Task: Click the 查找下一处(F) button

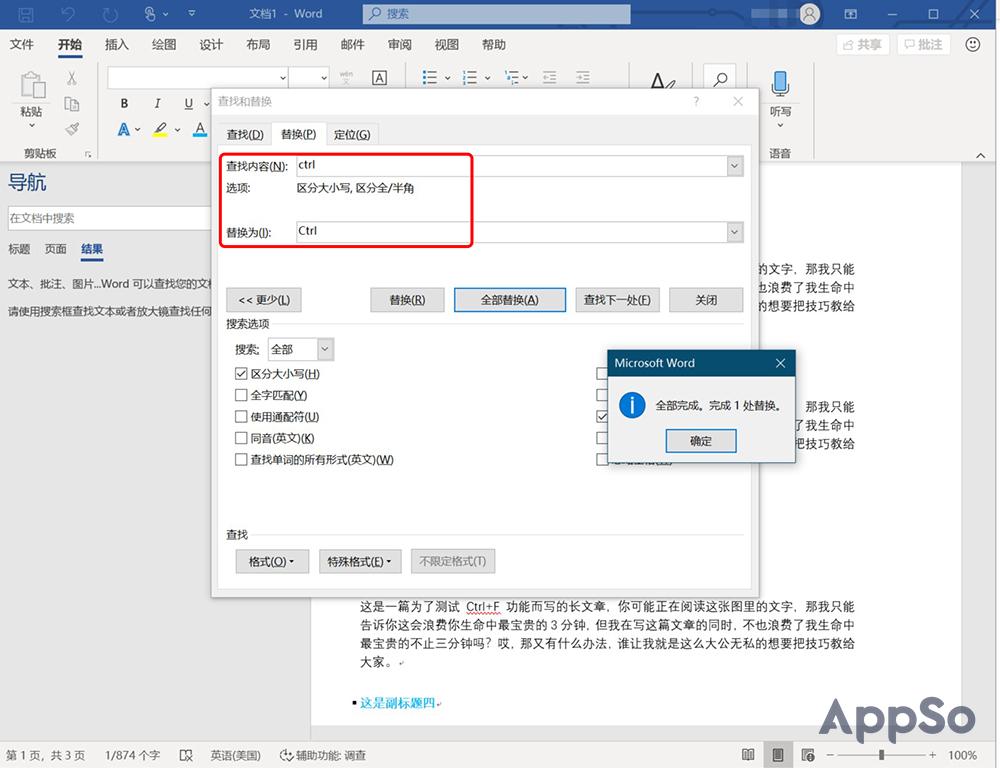Action: [617, 300]
